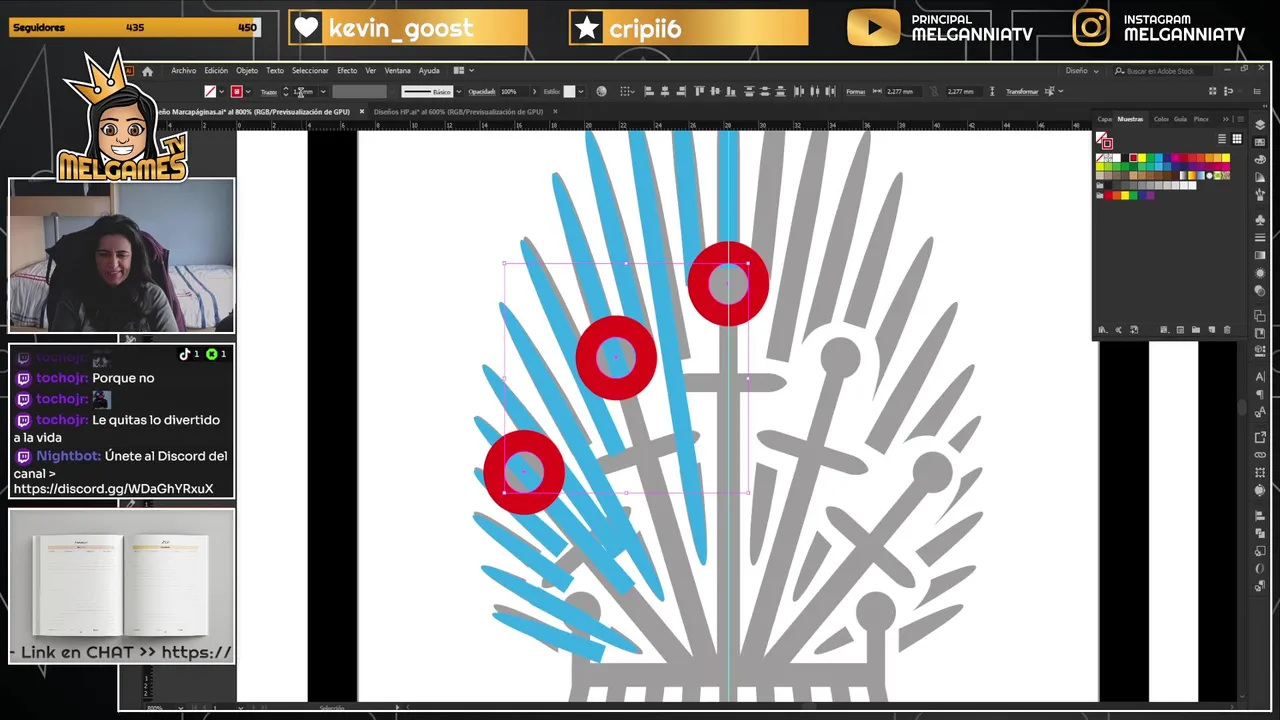Switch to the Pinceles panel tab
This screenshot has height=720, width=1280.
(1201, 119)
